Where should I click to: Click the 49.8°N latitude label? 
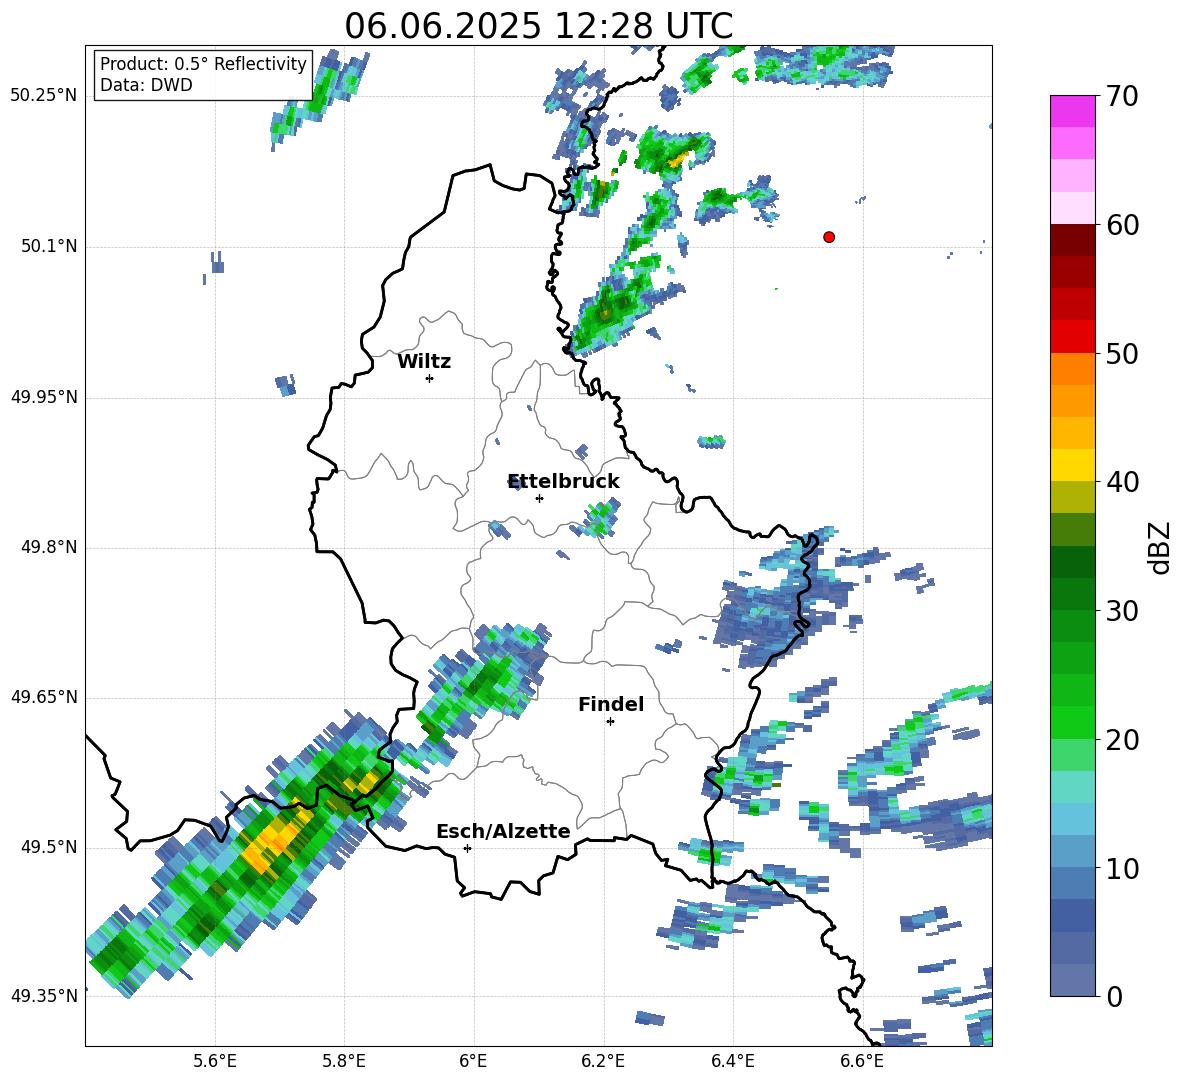[x=50, y=547]
